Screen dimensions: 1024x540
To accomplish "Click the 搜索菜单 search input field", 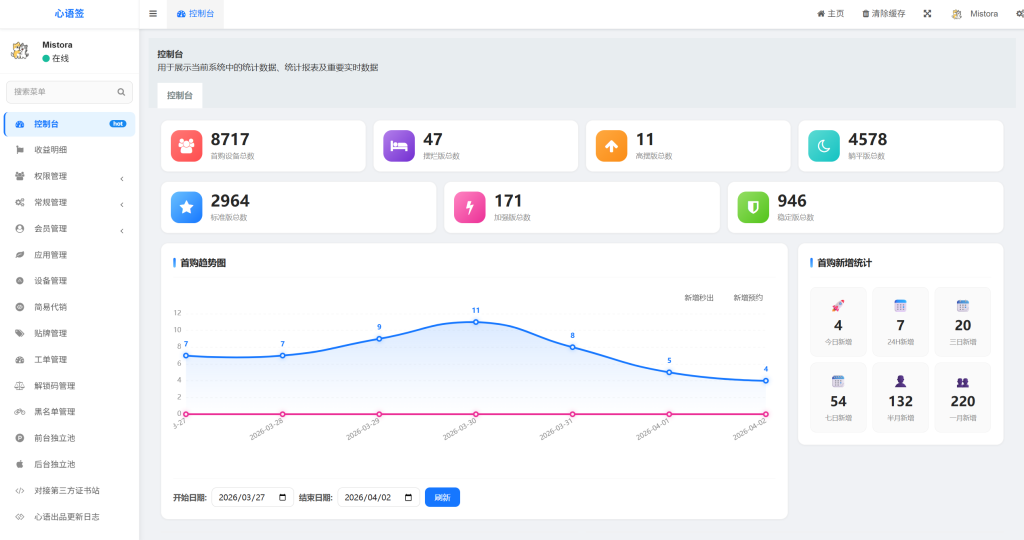I will click(69, 92).
